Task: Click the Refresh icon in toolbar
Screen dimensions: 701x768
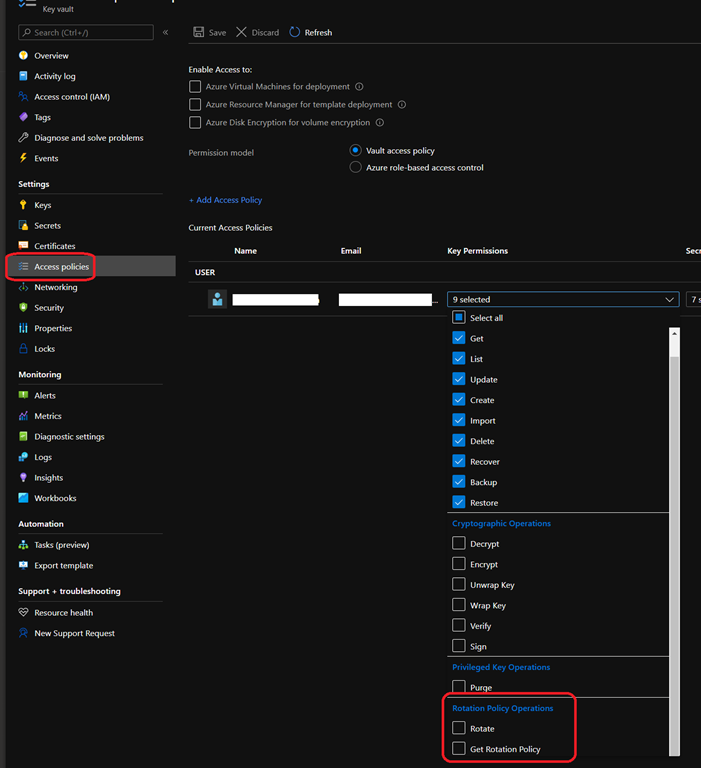Action: click(x=295, y=33)
